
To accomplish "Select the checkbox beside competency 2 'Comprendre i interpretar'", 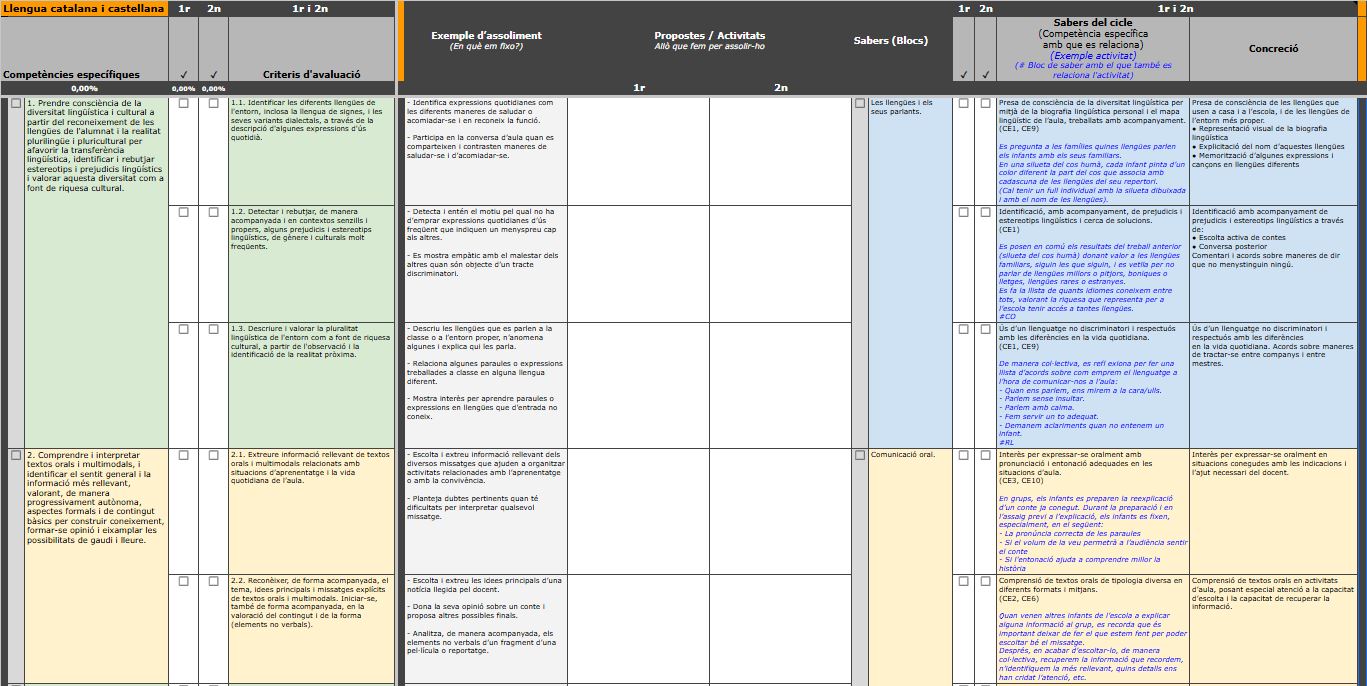I will [x=15, y=455].
